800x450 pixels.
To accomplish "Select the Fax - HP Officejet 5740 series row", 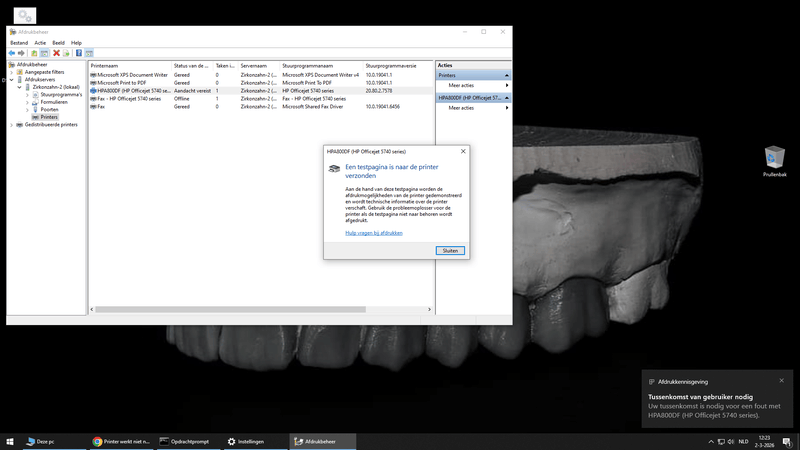I will coord(261,99).
